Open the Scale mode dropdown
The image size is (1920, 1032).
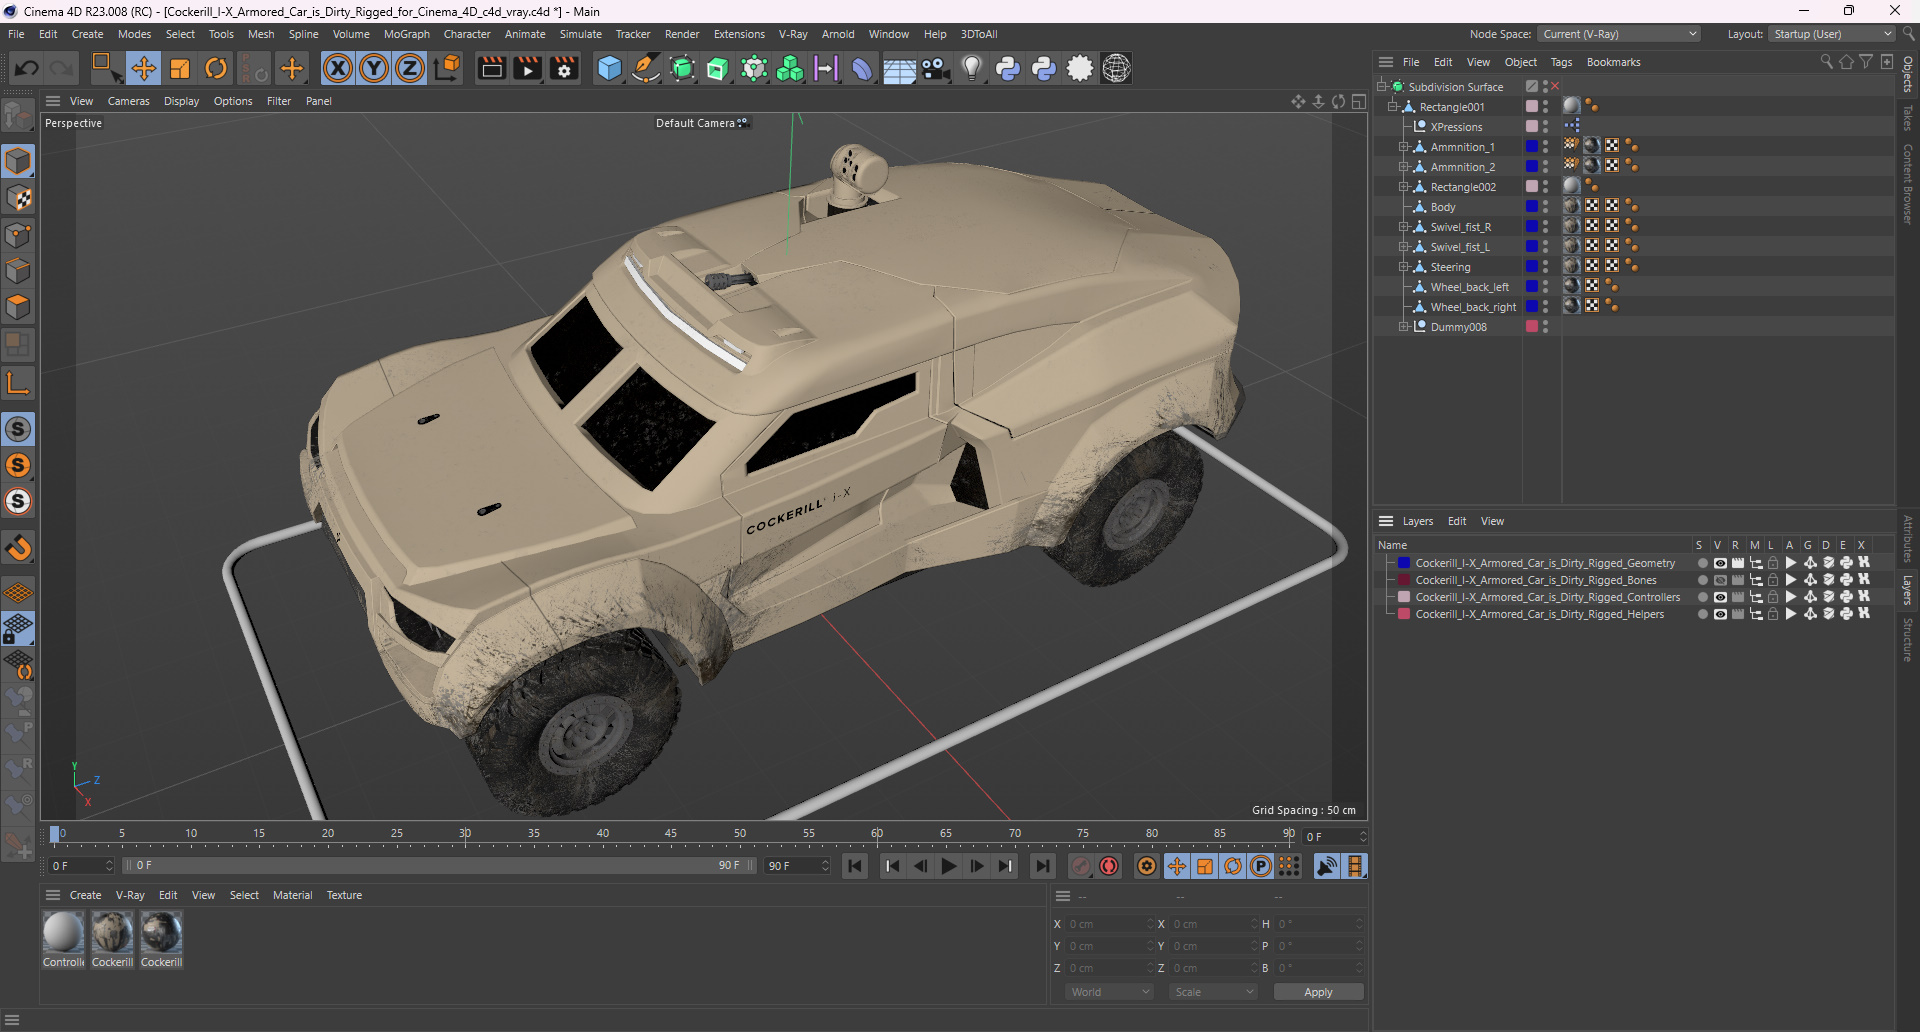coord(1214,992)
